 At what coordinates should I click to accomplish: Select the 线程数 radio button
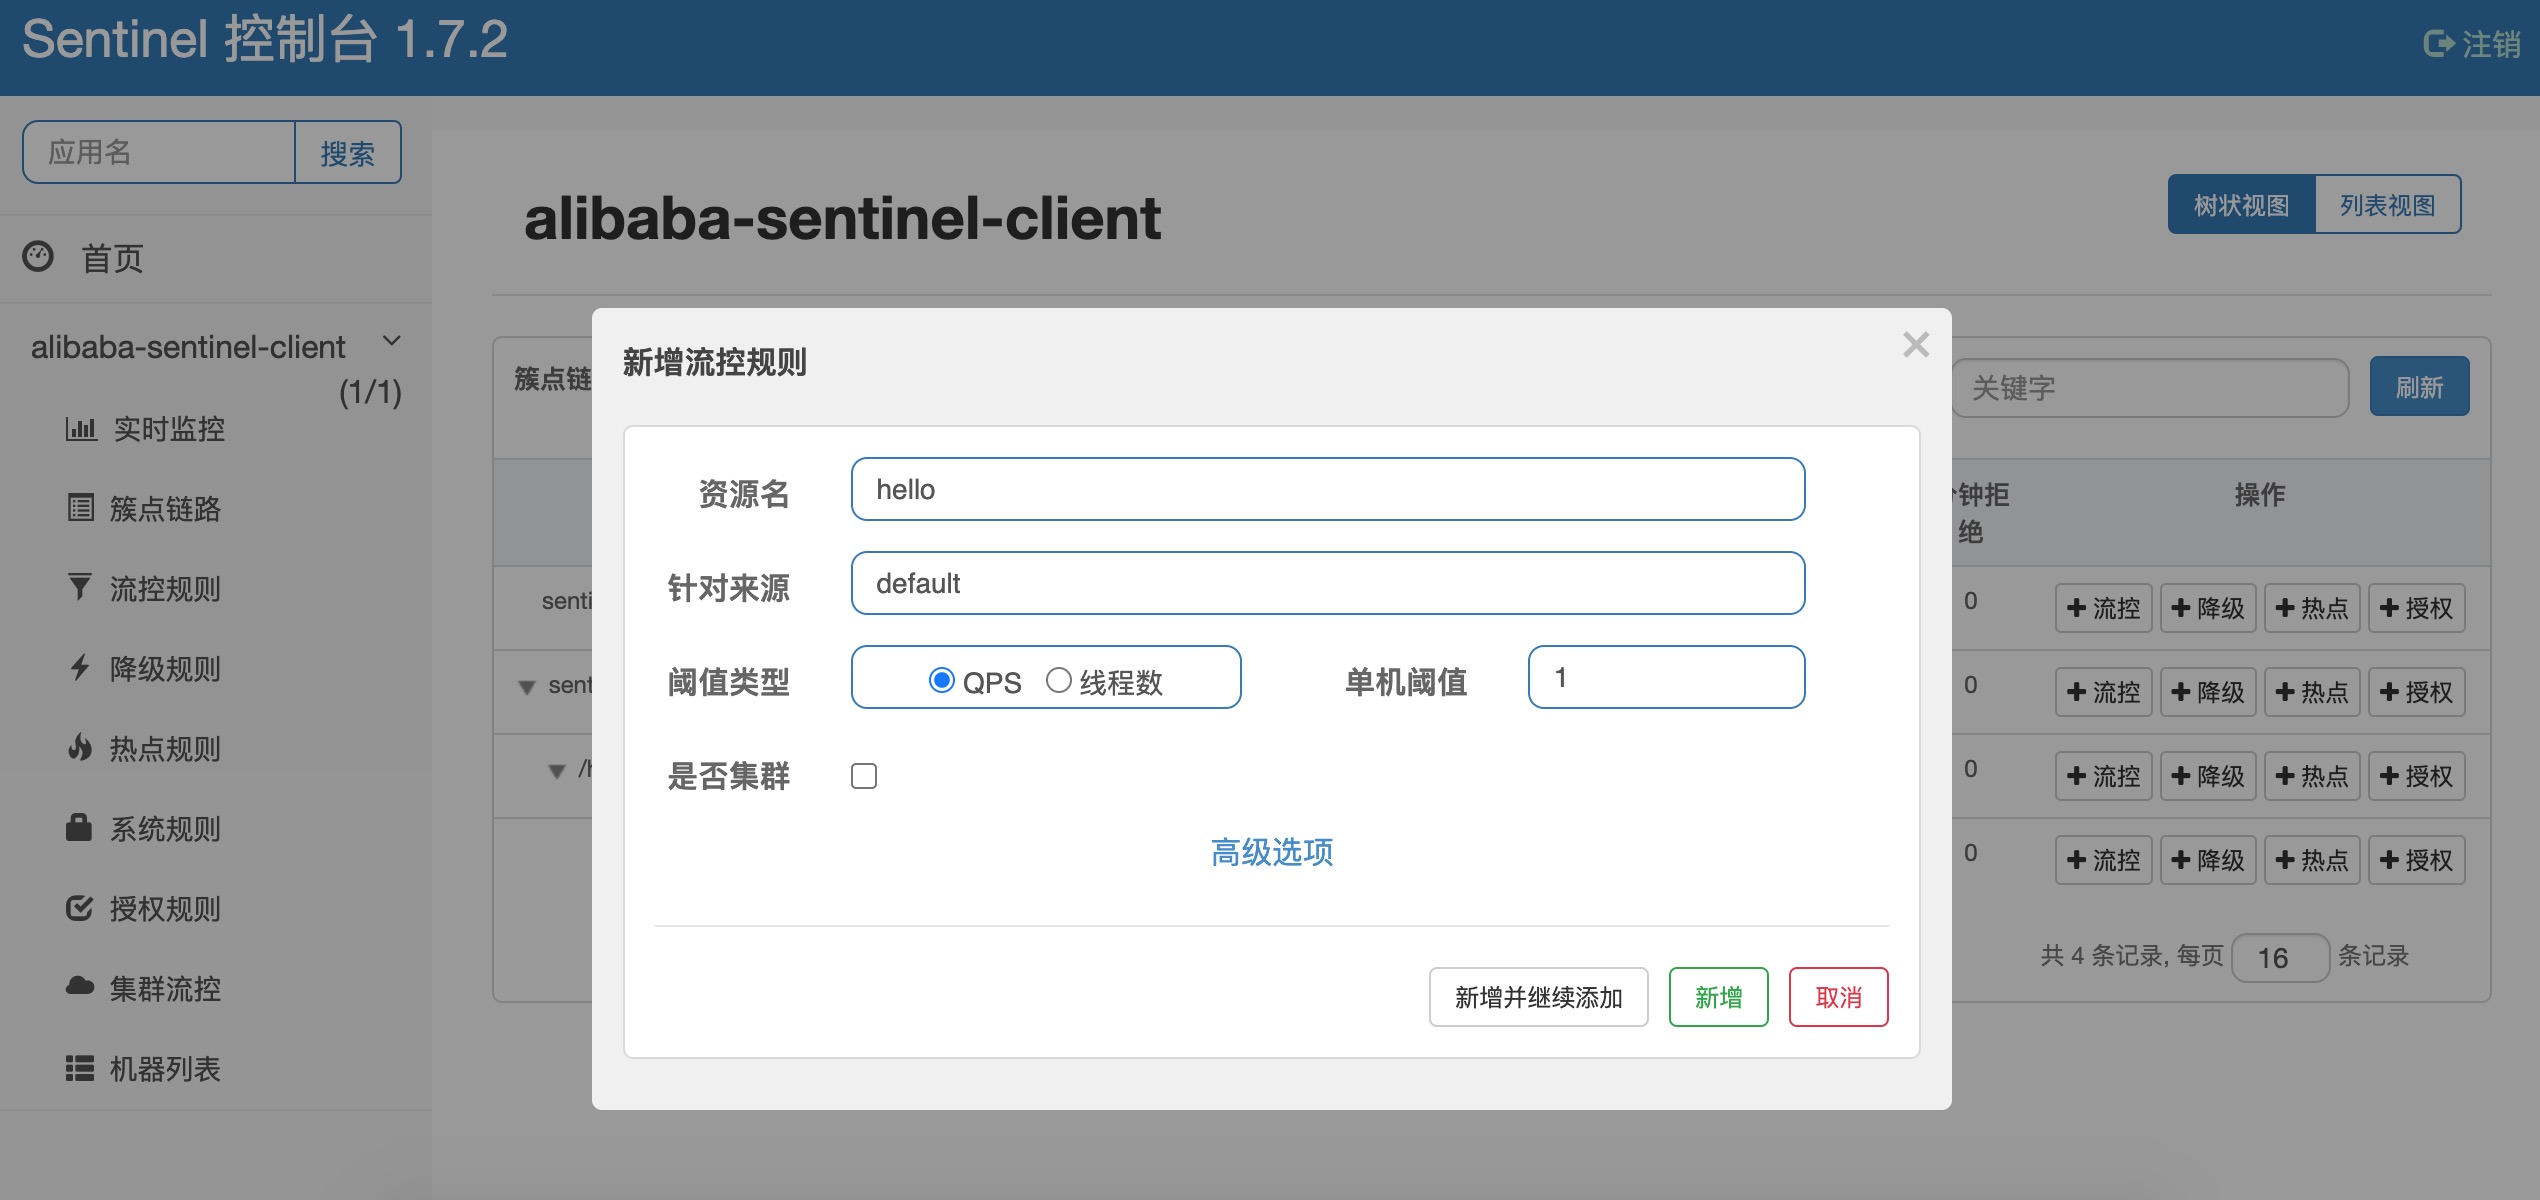tap(1058, 680)
